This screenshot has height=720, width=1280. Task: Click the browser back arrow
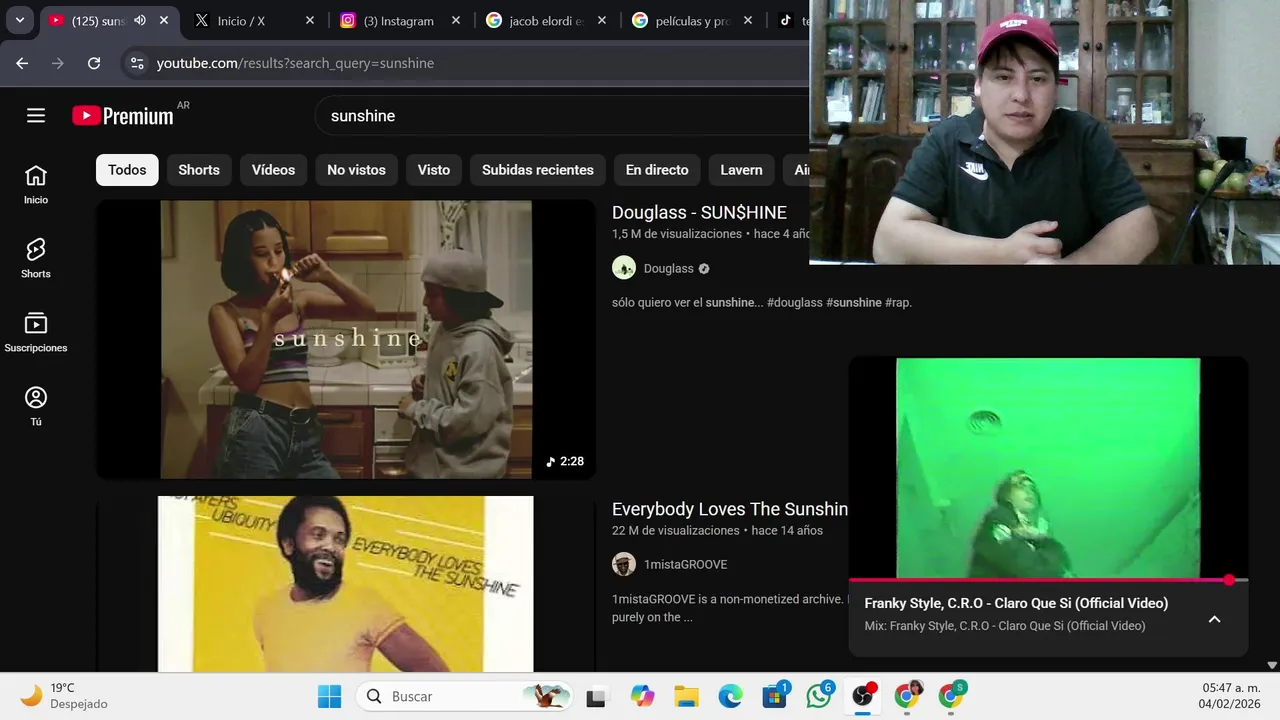point(22,63)
